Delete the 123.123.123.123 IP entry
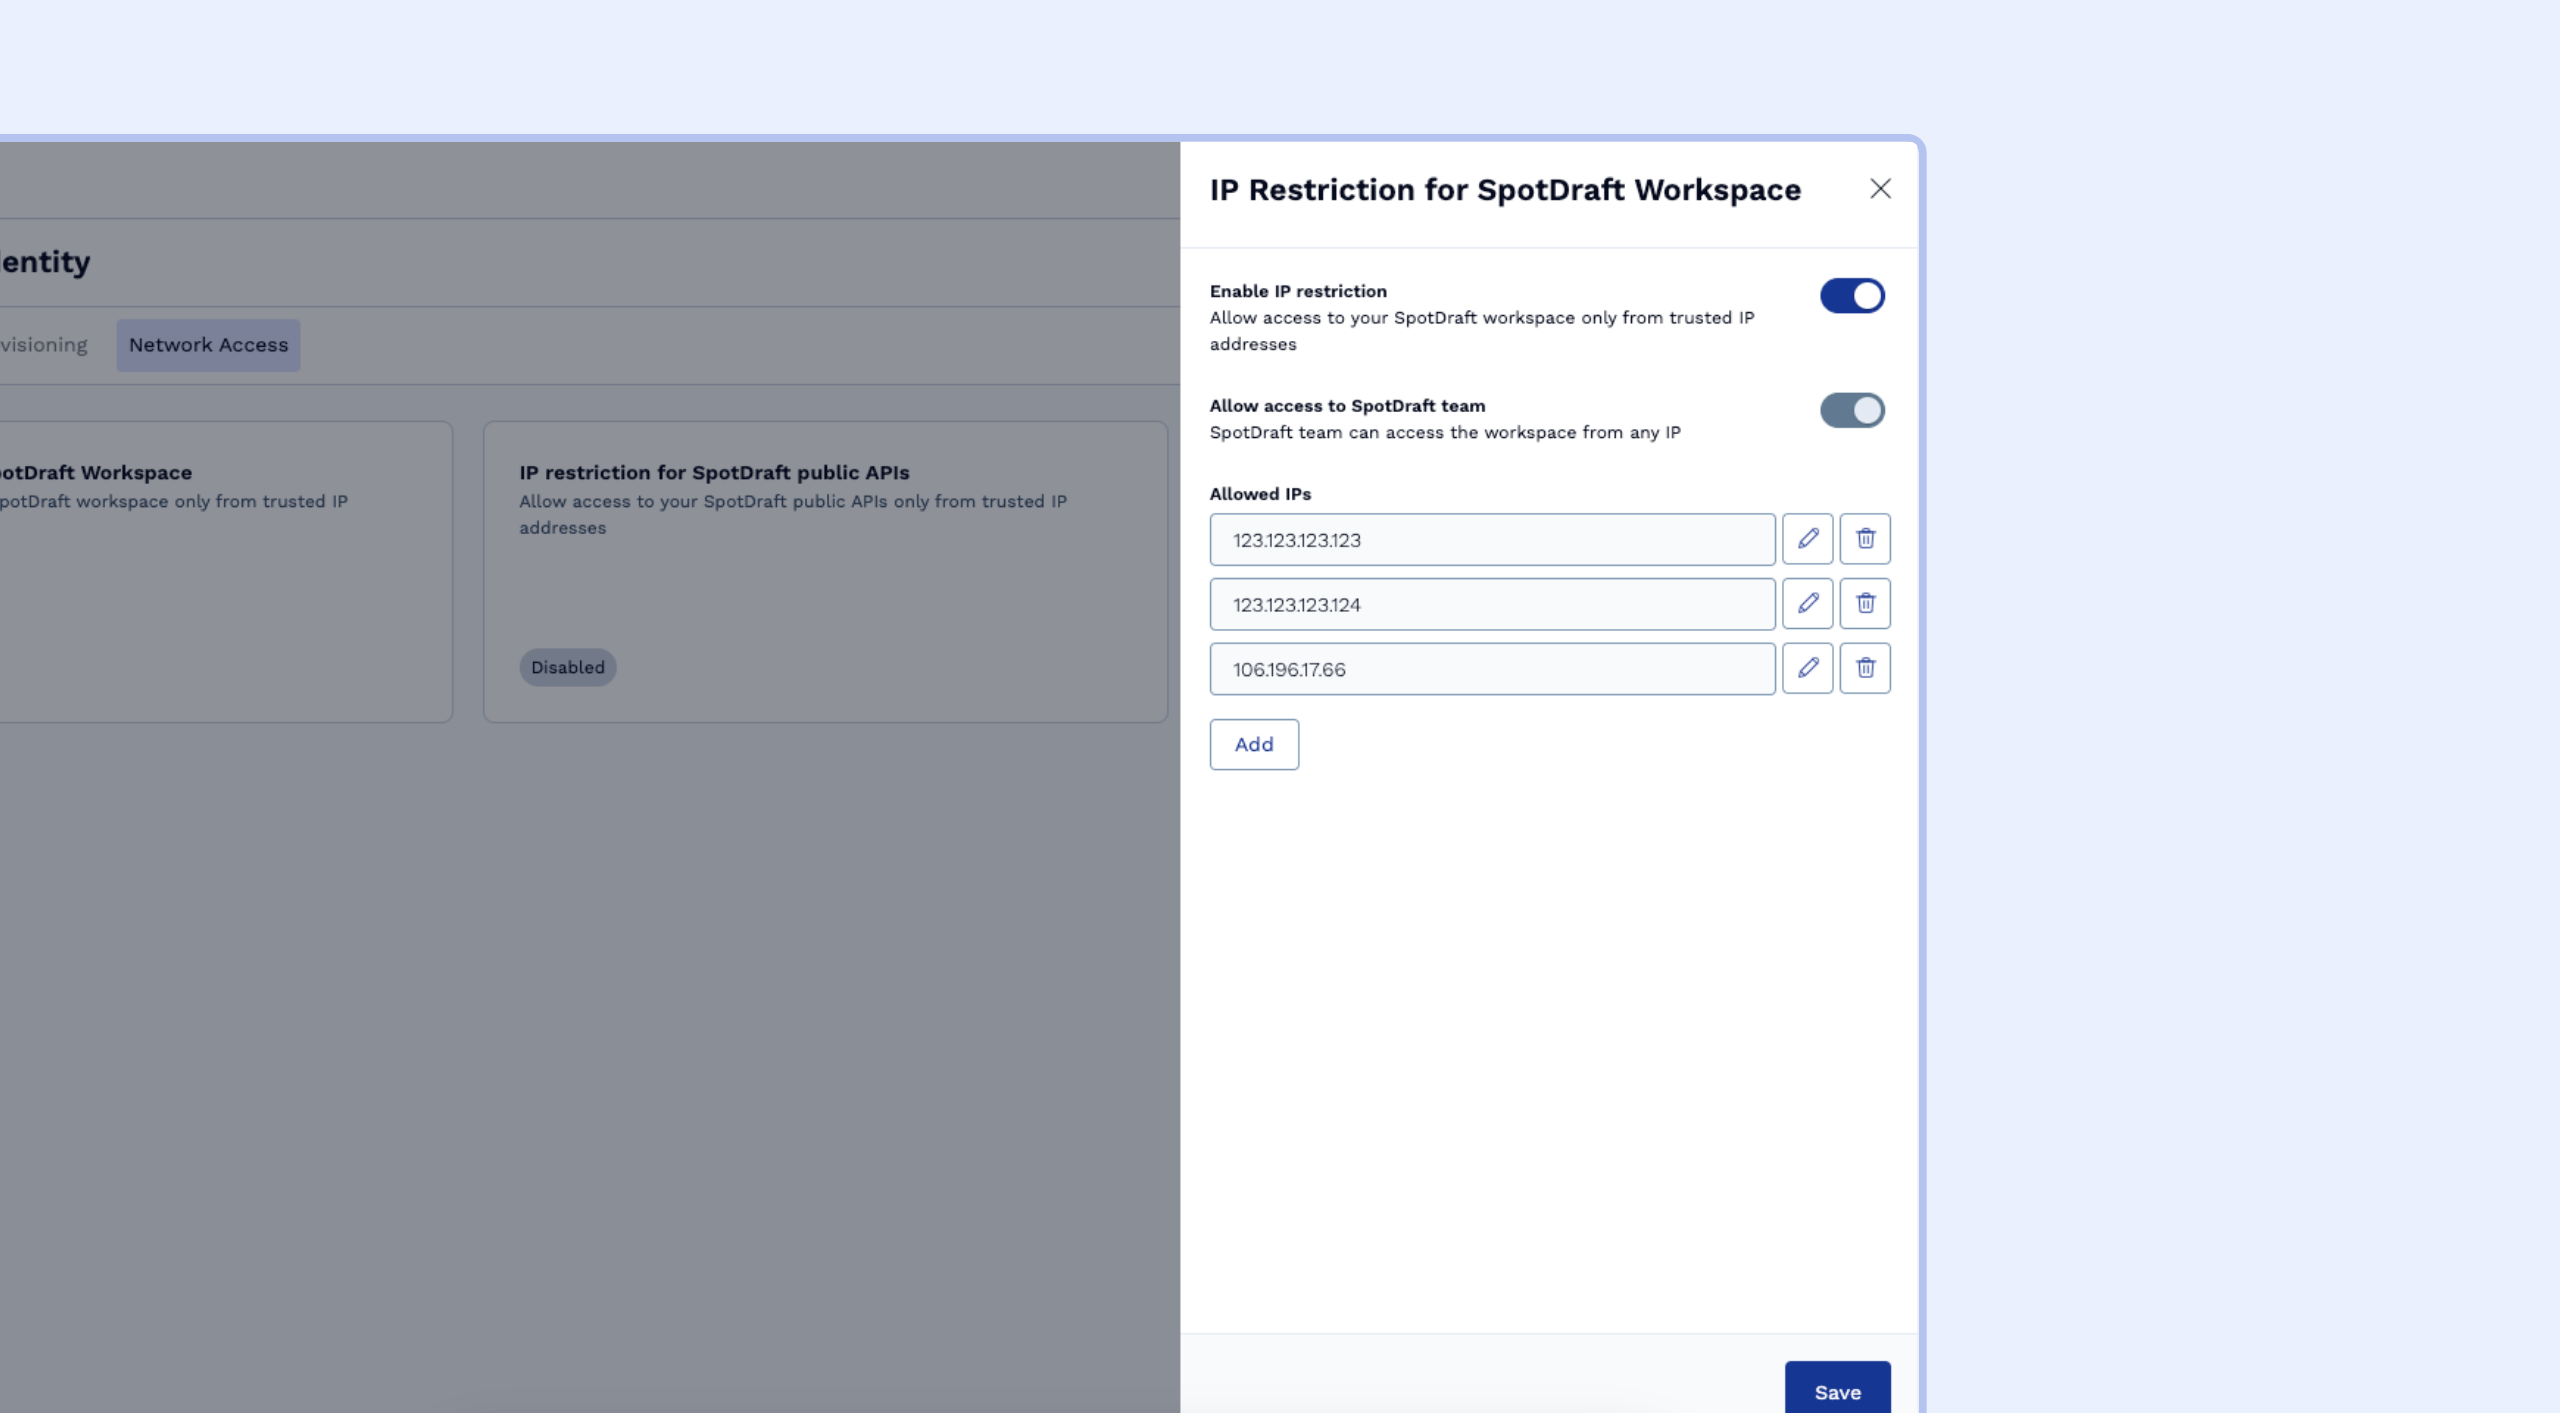The image size is (2560, 1413). (1865, 539)
